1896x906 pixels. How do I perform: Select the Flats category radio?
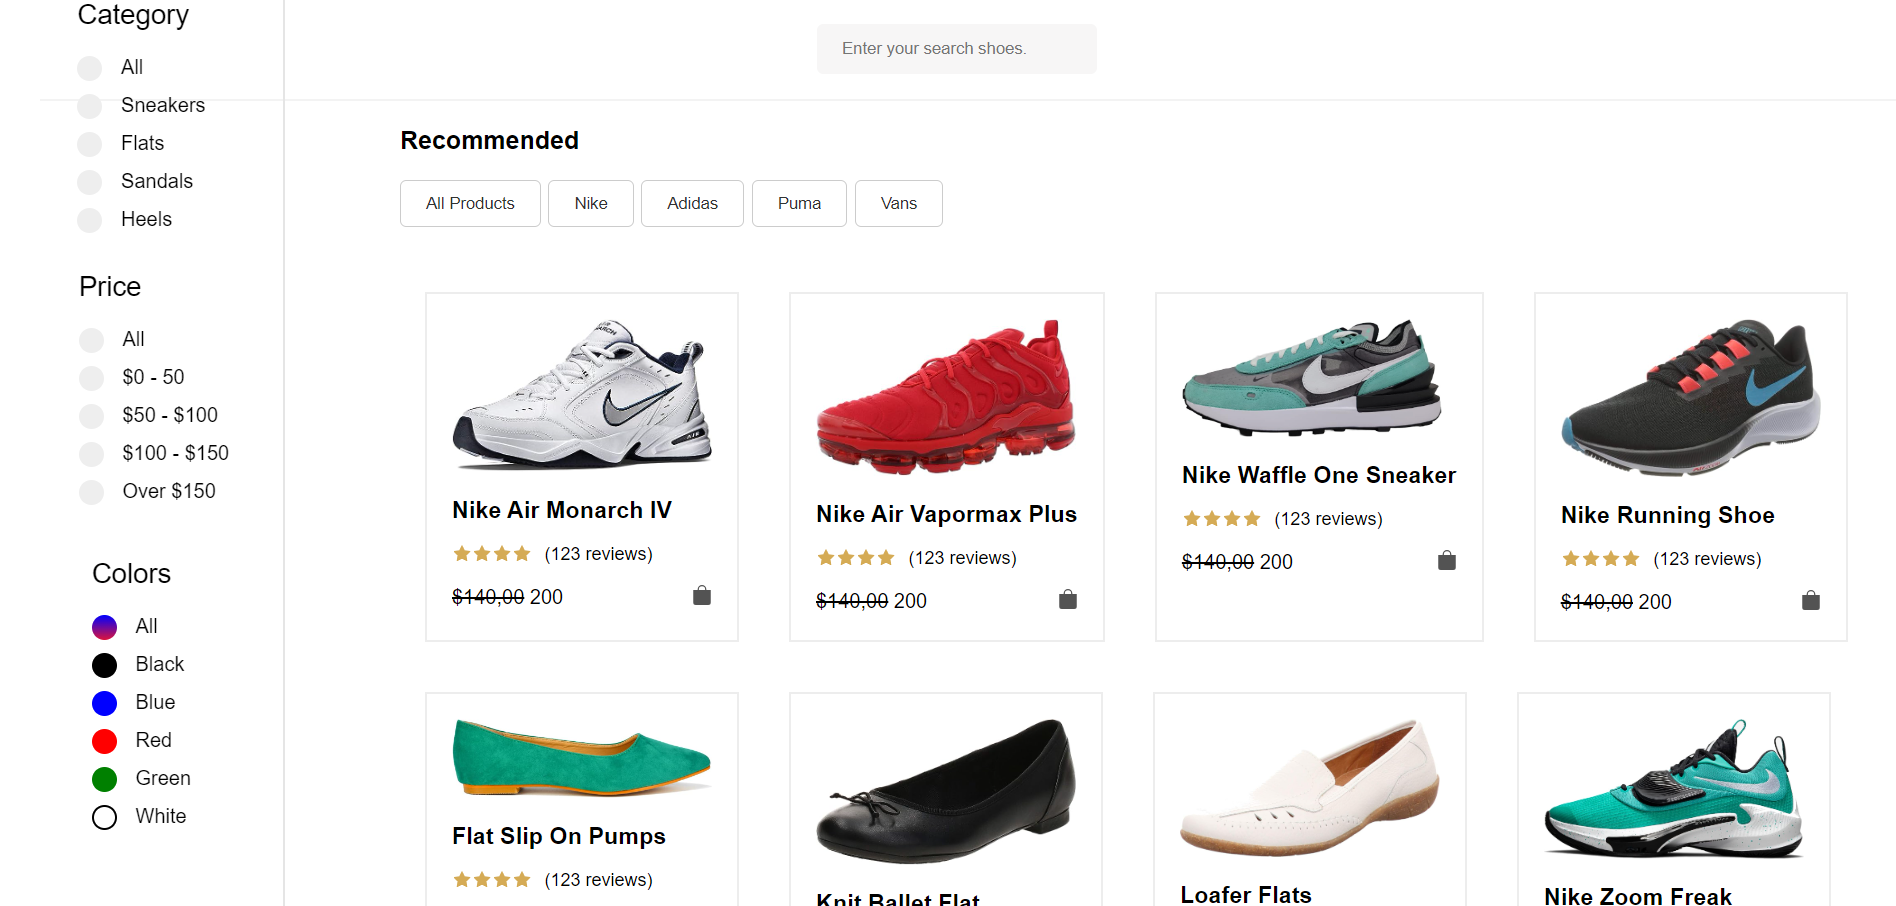point(90,144)
